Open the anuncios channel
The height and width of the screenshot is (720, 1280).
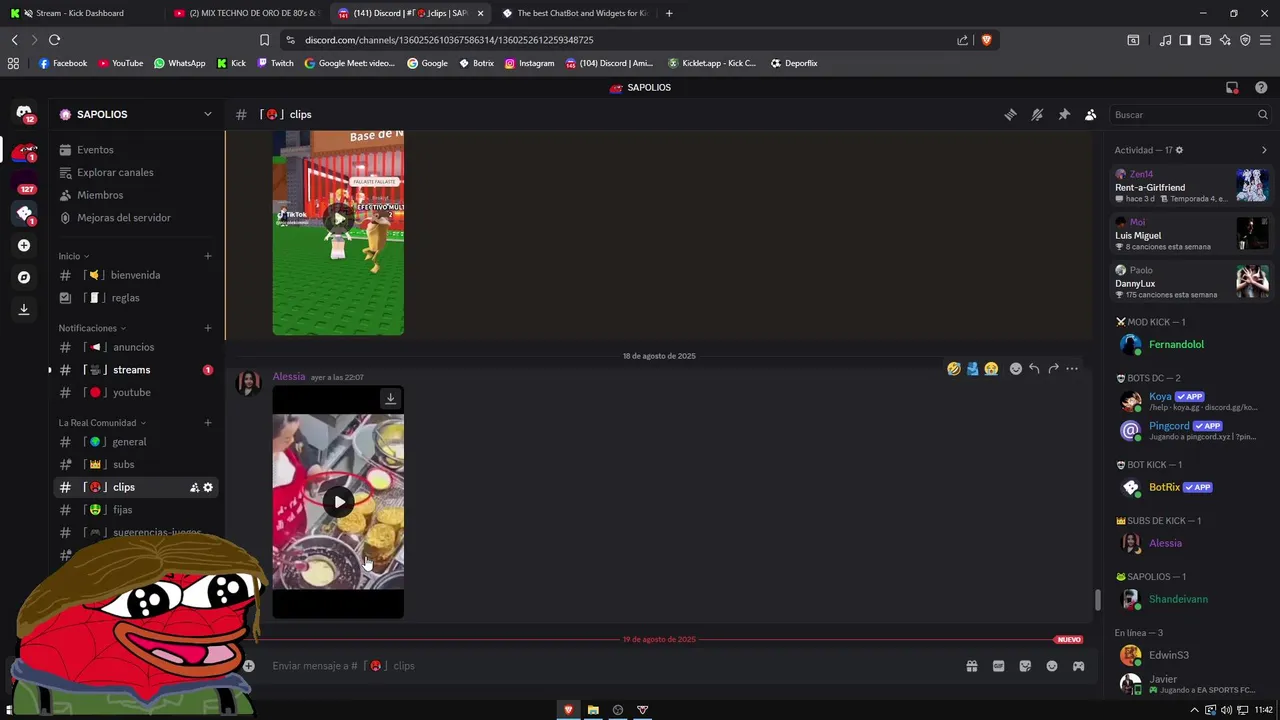pos(135,347)
